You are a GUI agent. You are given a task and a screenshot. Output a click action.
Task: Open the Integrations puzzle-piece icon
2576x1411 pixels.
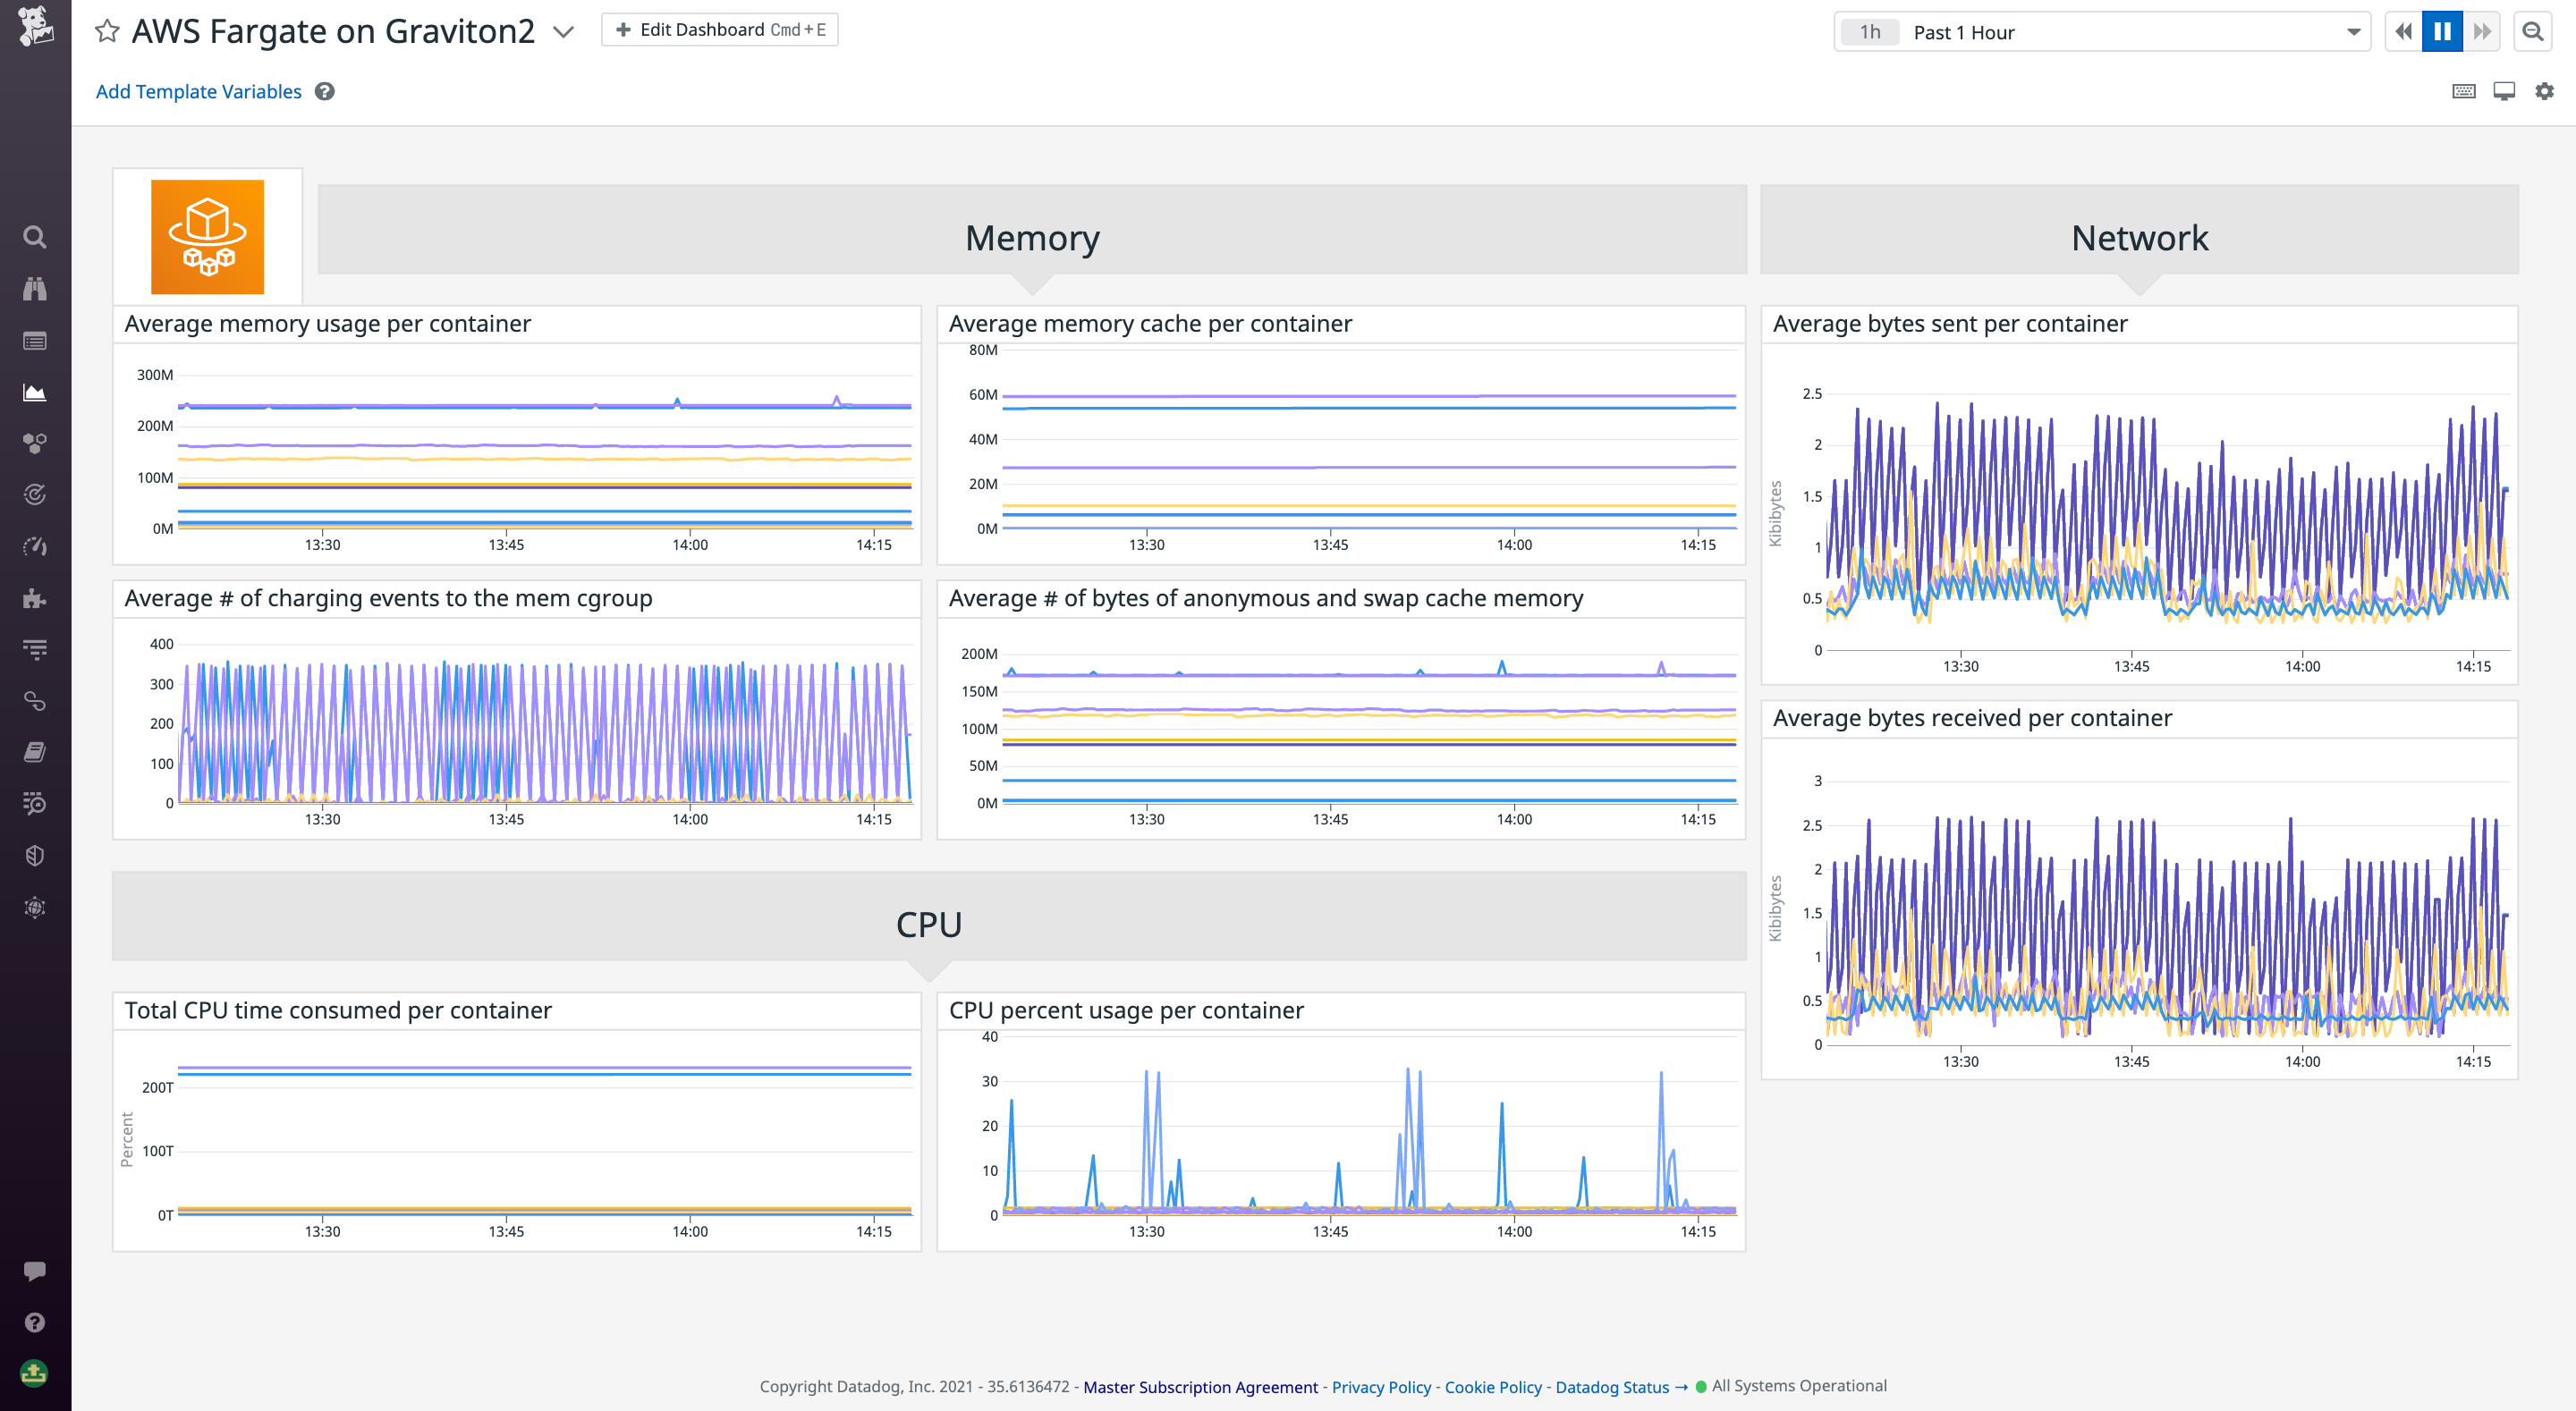(35, 598)
